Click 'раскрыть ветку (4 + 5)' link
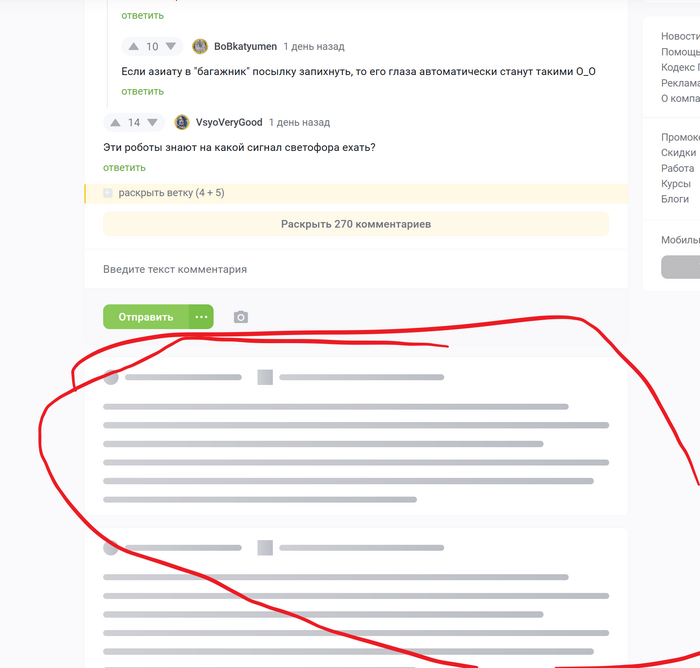 pos(171,193)
